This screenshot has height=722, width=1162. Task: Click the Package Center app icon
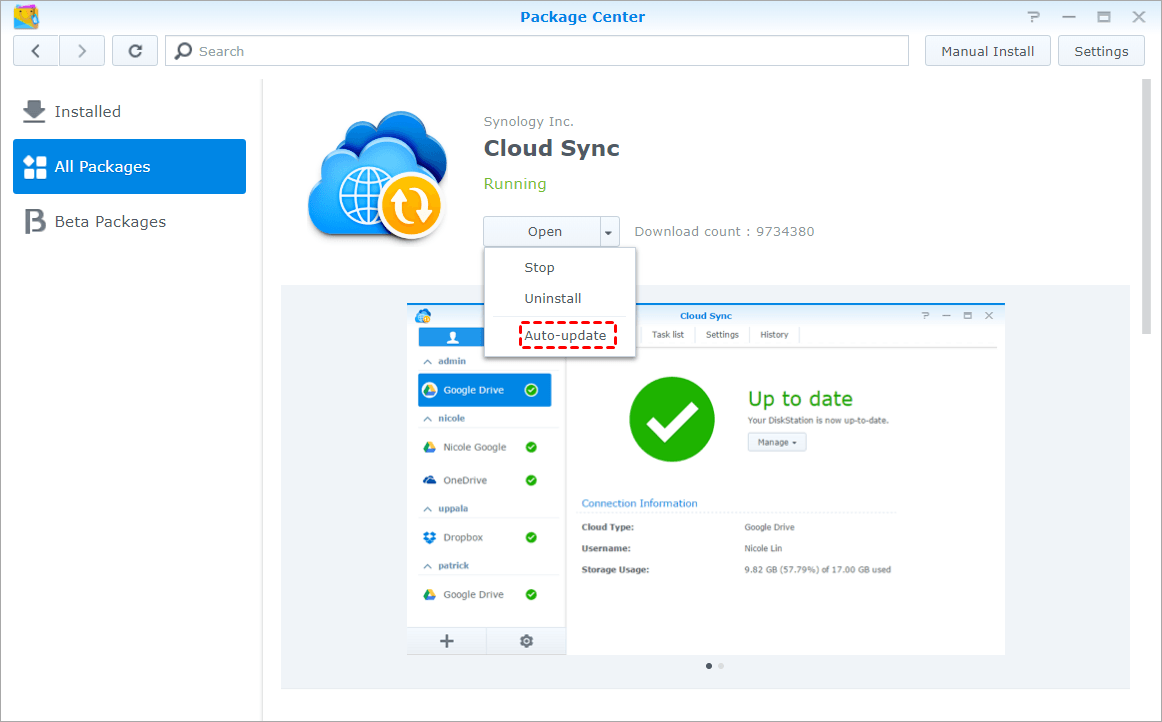pyautogui.click(x=26, y=17)
